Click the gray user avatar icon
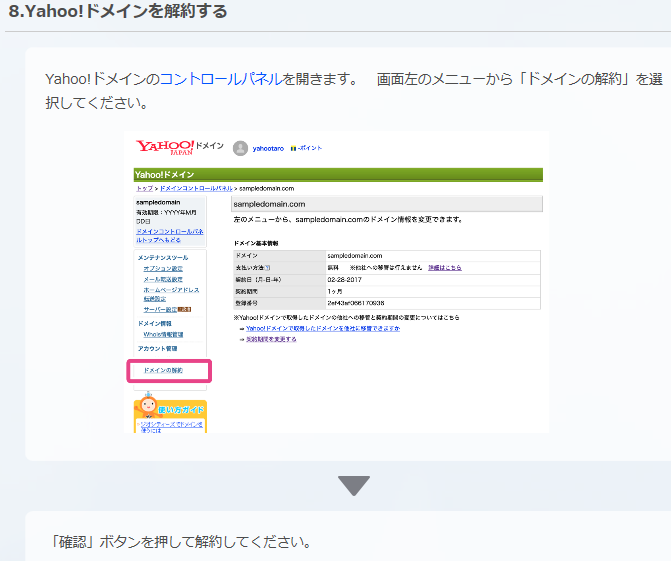Viewport: 671px width, 561px height. click(240, 148)
